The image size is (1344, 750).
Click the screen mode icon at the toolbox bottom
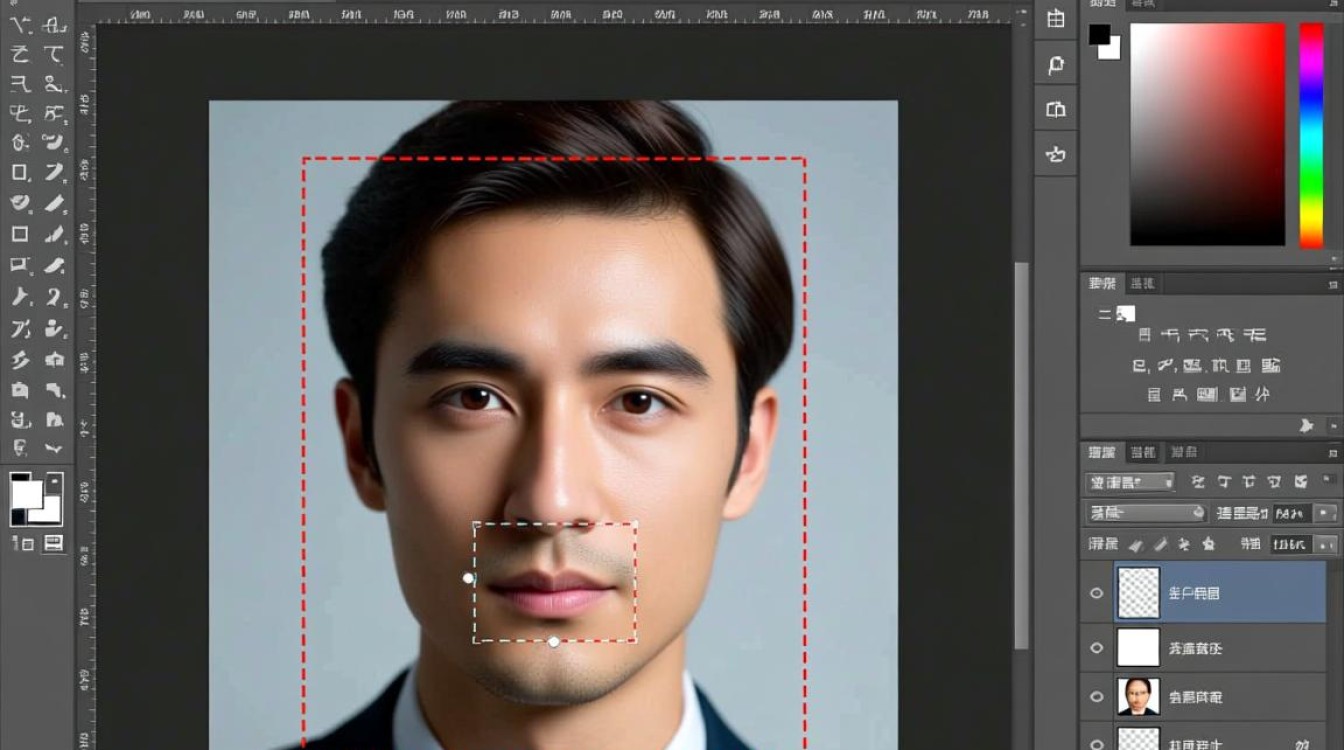point(54,543)
